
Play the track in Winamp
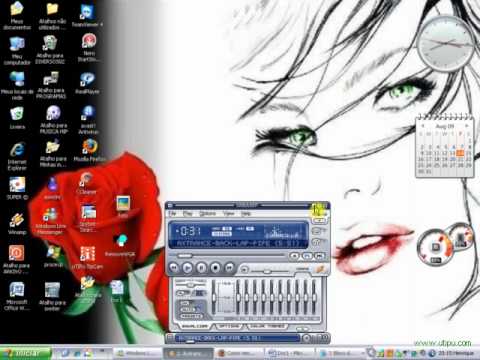(188, 268)
